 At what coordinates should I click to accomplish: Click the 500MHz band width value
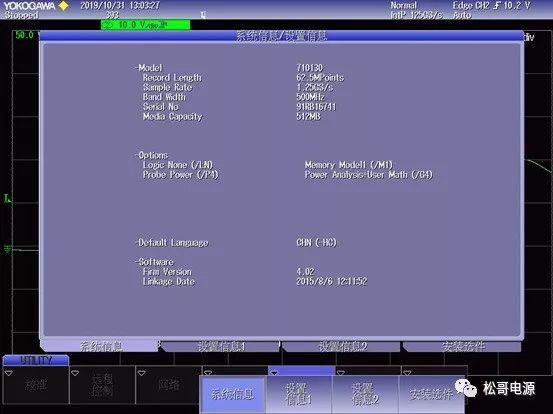pyautogui.click(x=310, y=97)
